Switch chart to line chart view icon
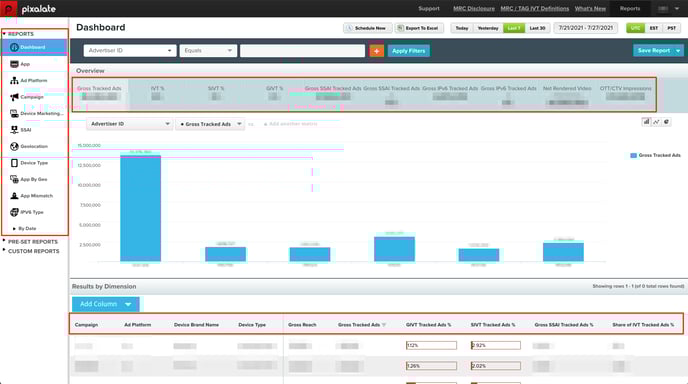 pos(656,122)
